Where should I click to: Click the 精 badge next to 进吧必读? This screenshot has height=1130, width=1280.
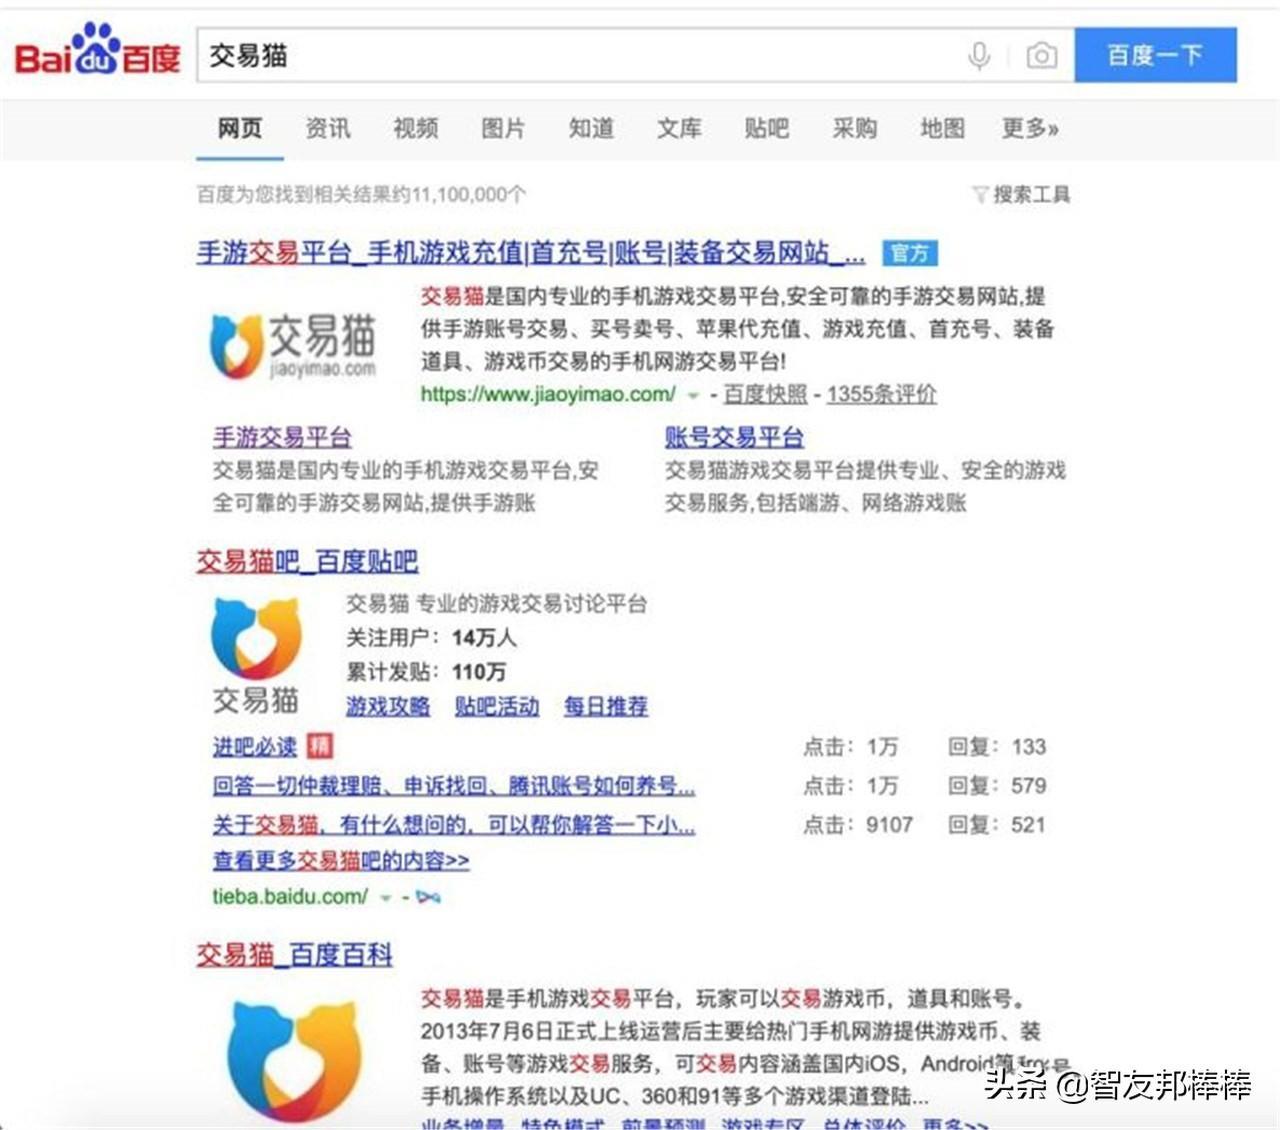(319, 746)
